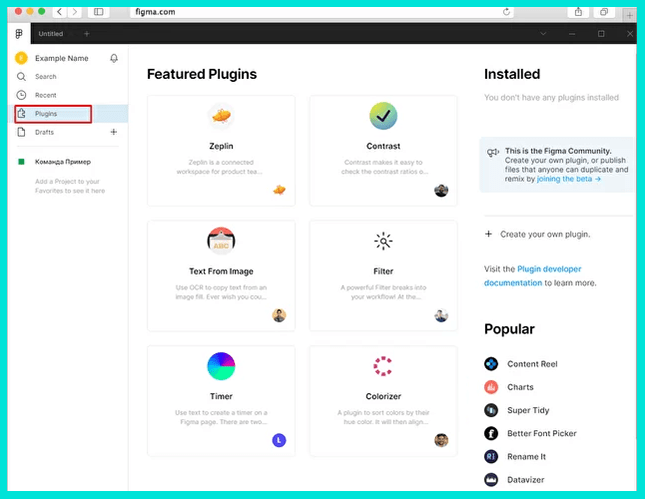Open the Colorizer dotted ring icon
This screenshot has width=645, height=499.
click(383, 366)
